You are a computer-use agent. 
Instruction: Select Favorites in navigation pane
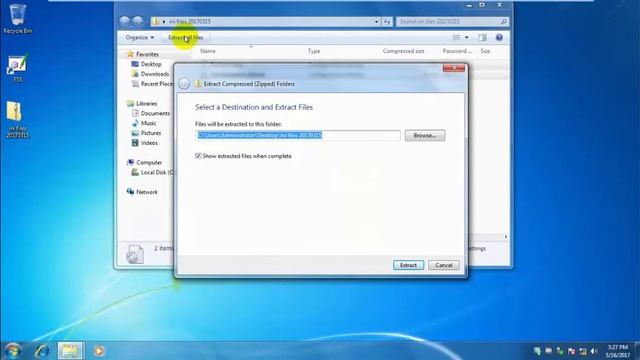tap(147, 54)
